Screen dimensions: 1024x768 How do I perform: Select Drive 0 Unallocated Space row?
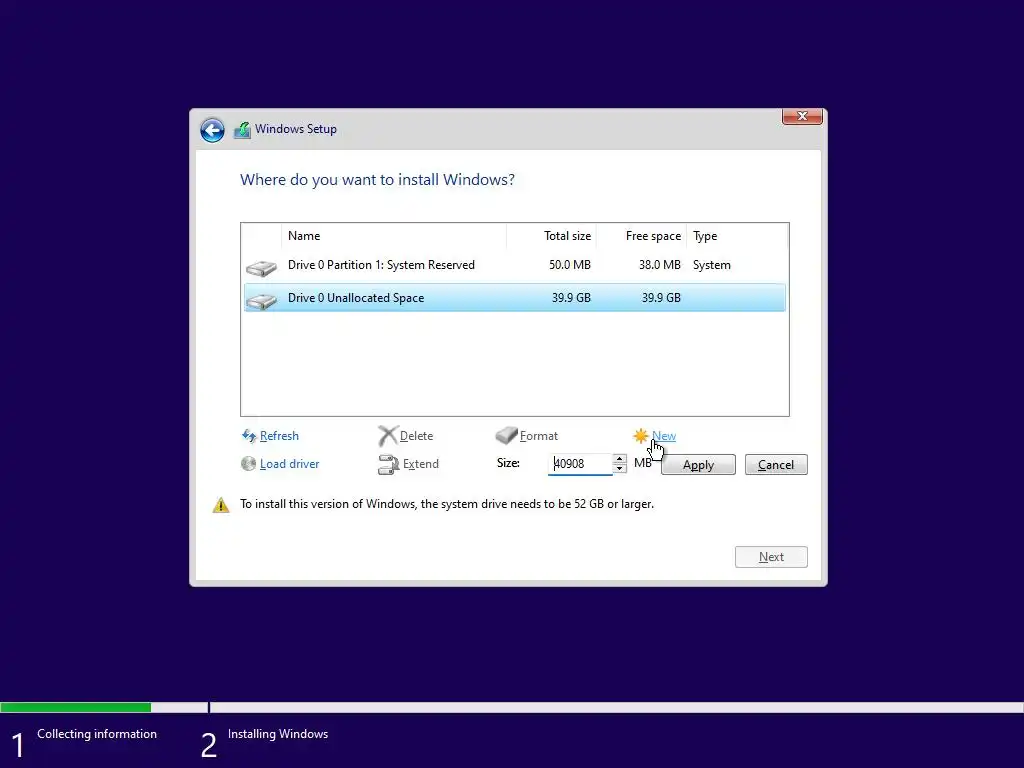click(515, 298)
